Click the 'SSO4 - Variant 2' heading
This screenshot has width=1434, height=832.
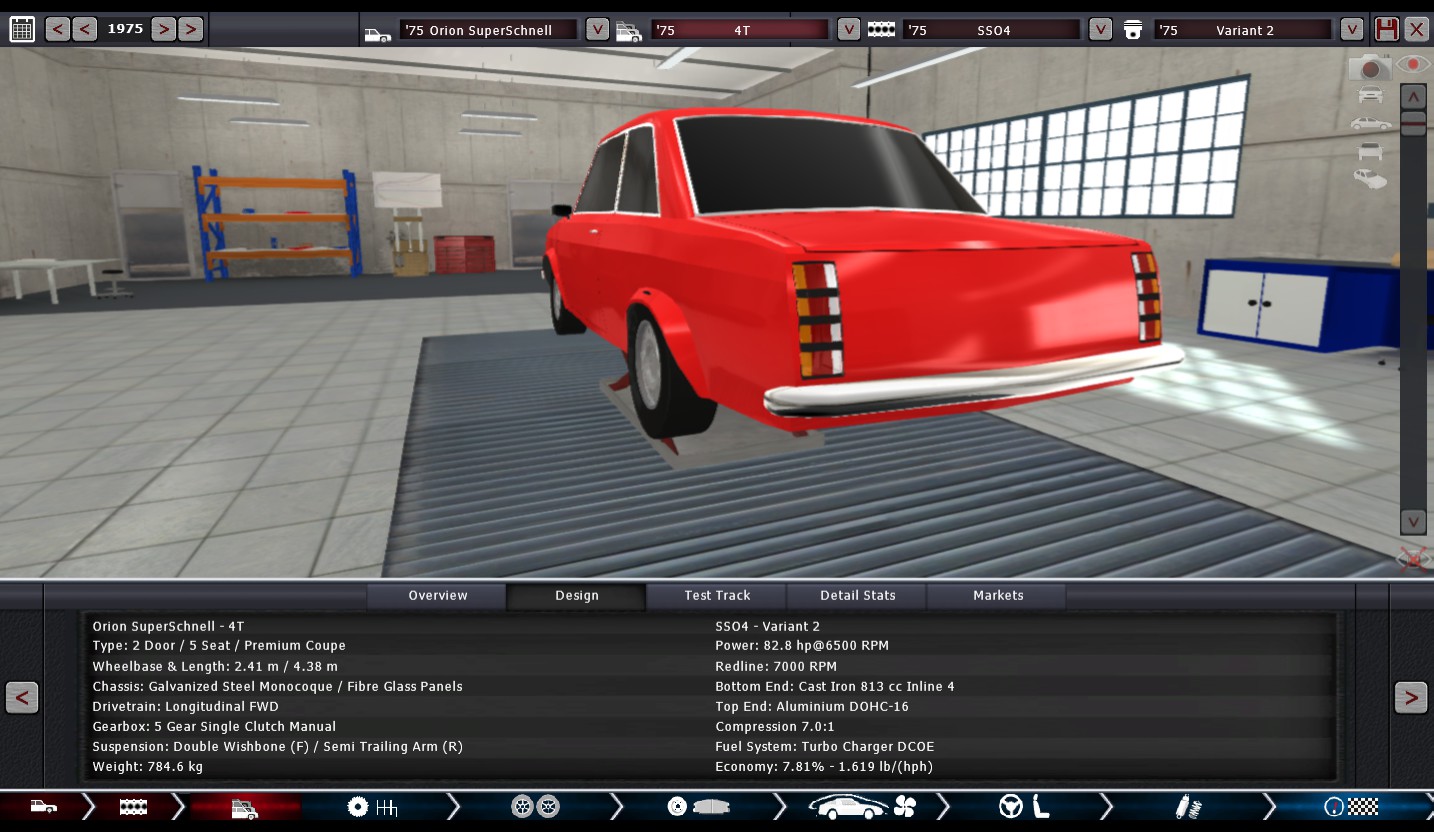[x=767, y=626]
